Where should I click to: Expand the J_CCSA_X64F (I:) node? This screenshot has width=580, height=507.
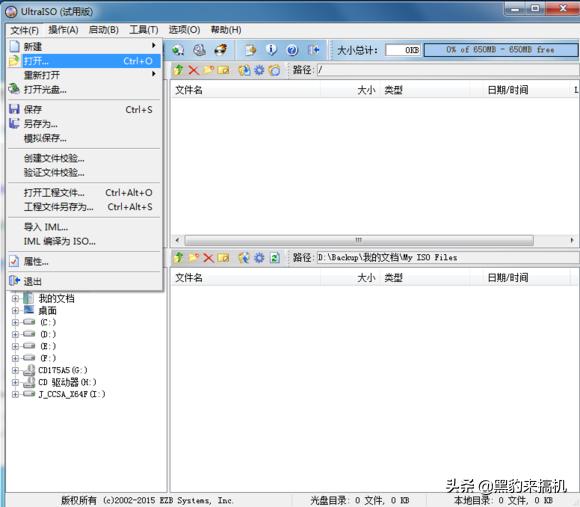(x=15, y=394)
